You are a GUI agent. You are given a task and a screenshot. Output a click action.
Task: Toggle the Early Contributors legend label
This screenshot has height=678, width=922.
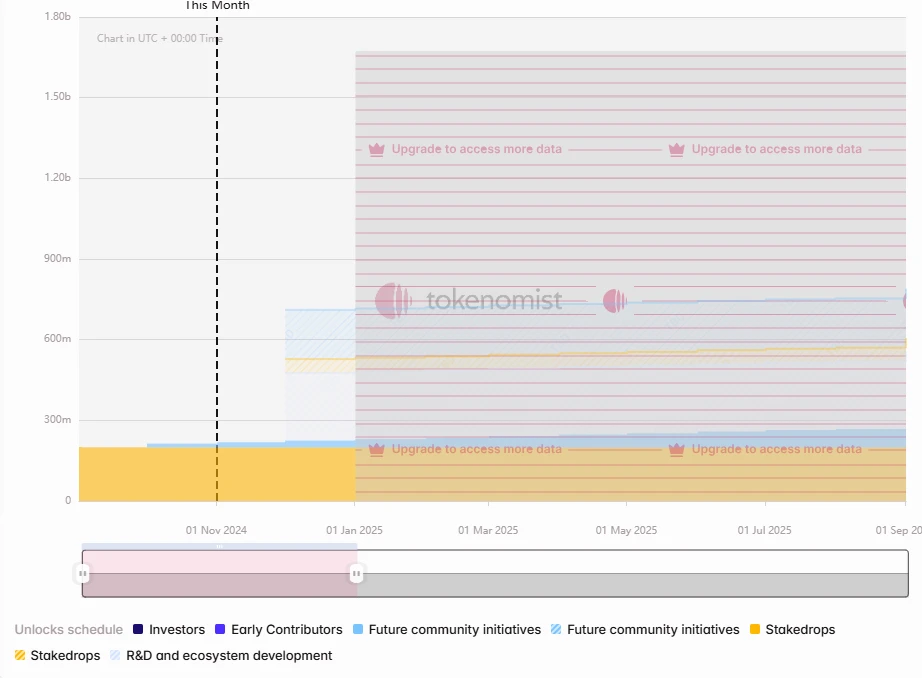(x=286, y=630)
